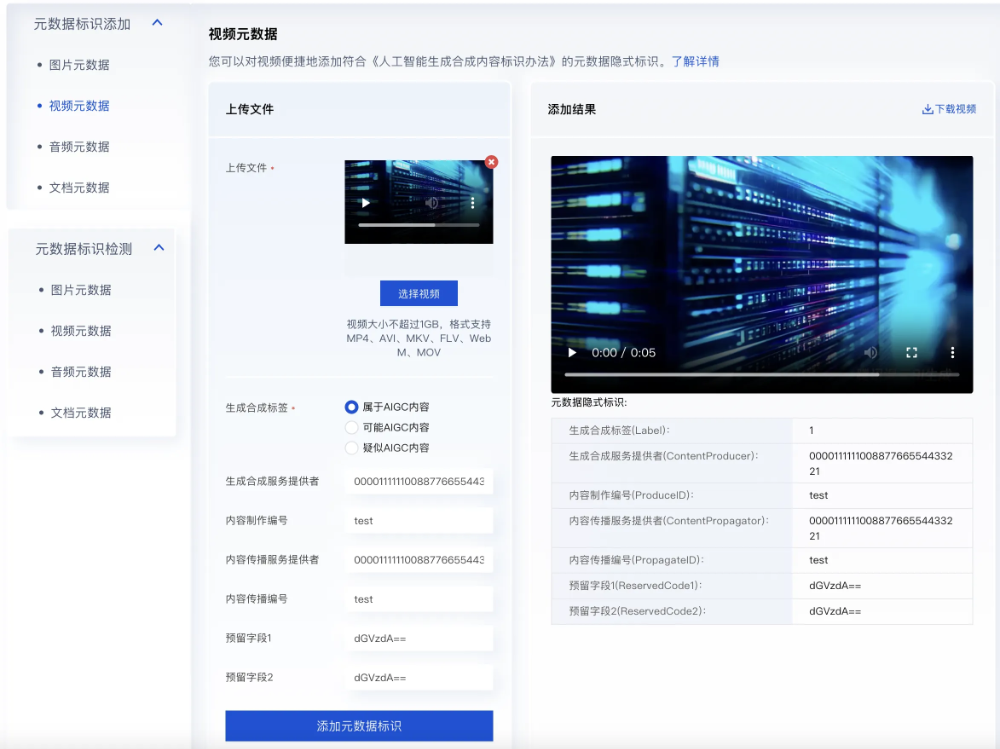Focus the 内容传播编号 input field
The width and height of the screenshot is (1000, 749).
(x=418, y=599)
